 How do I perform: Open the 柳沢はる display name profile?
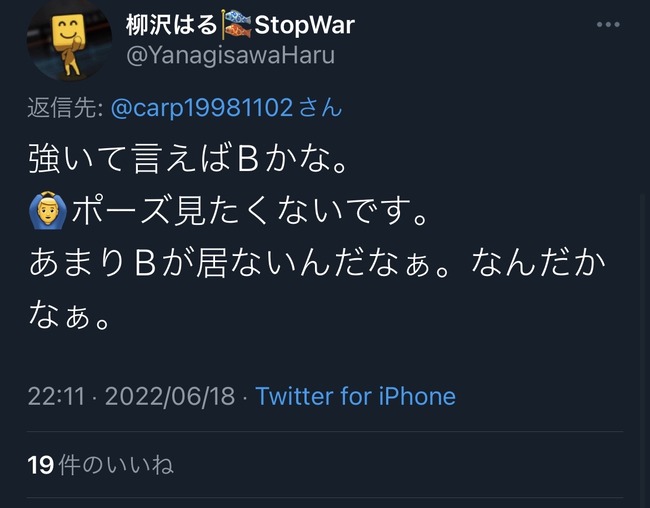tap(171, 25)
